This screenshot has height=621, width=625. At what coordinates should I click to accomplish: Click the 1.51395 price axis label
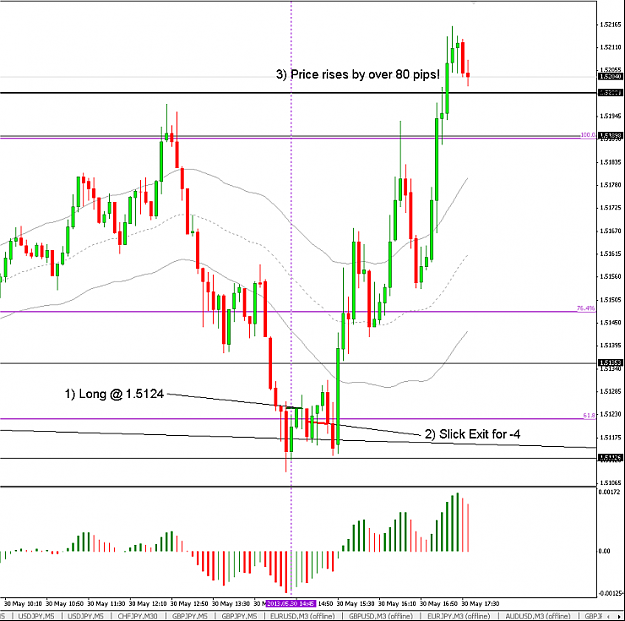(x=610, y=345)
